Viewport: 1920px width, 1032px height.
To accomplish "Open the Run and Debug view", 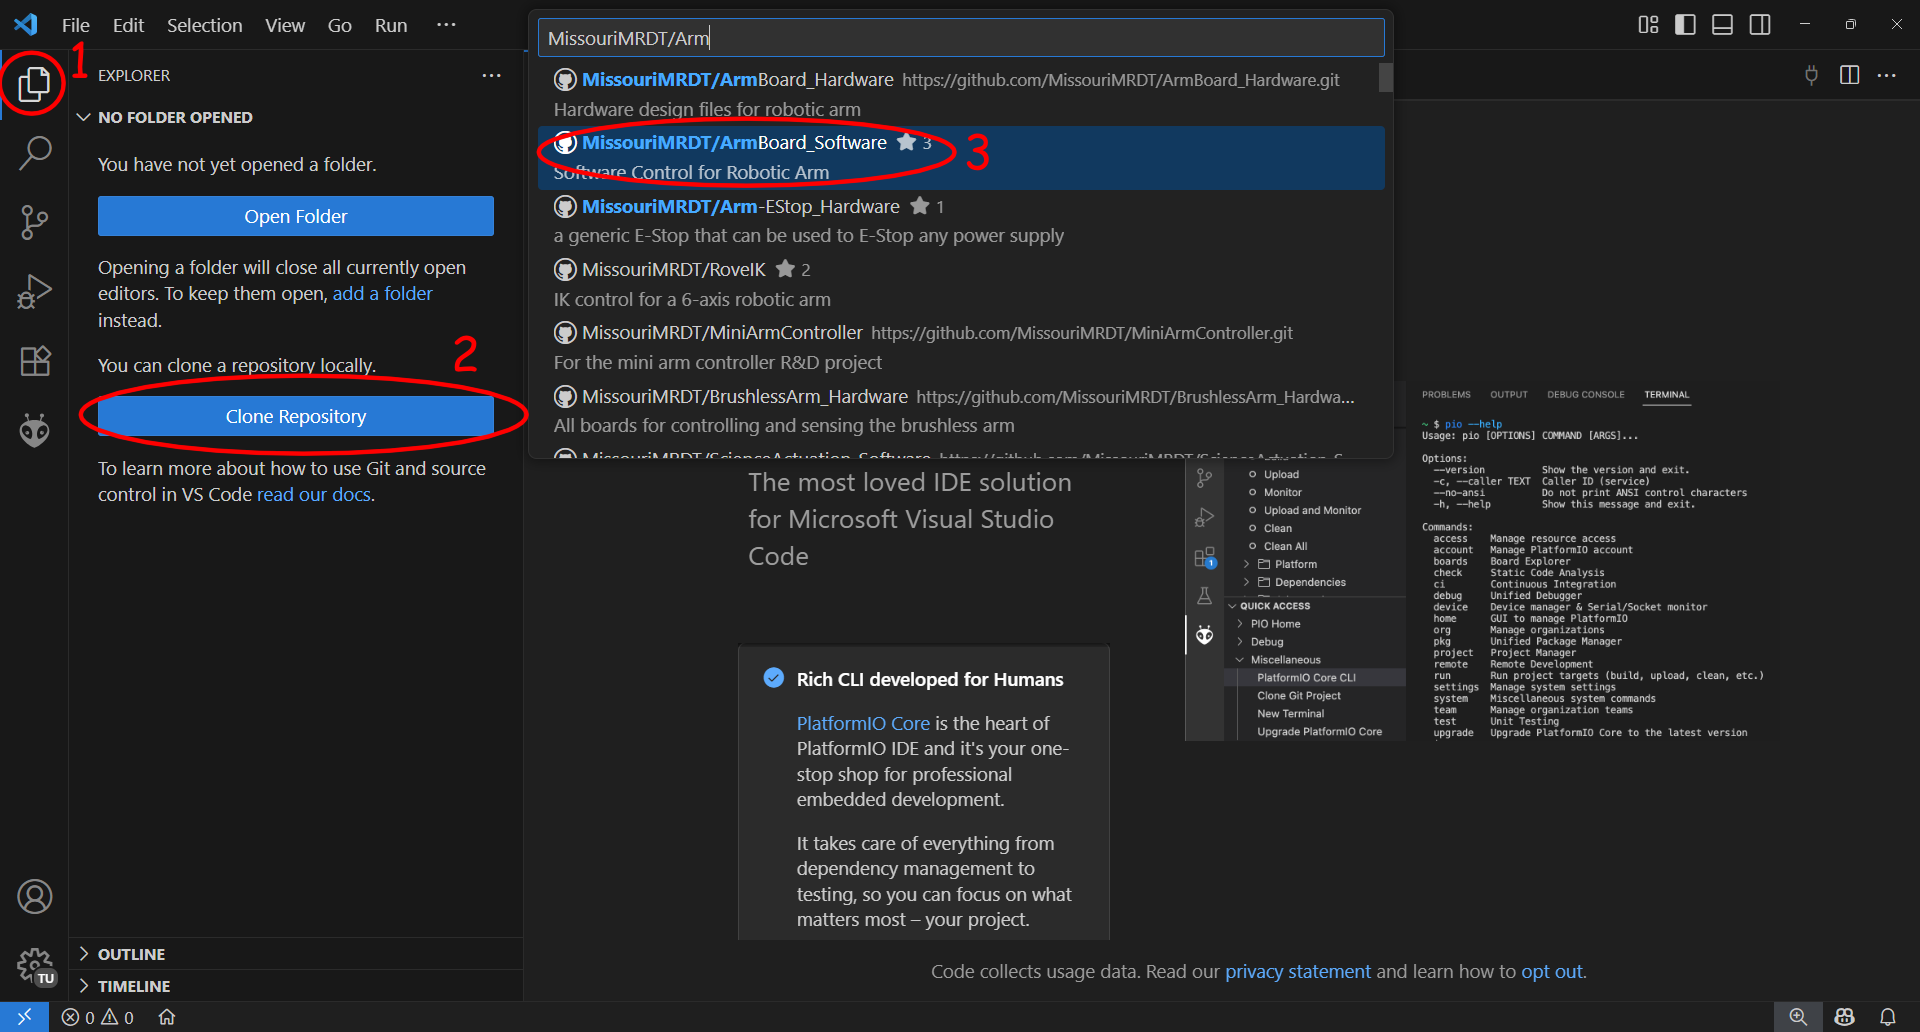I will click(34, 291).
